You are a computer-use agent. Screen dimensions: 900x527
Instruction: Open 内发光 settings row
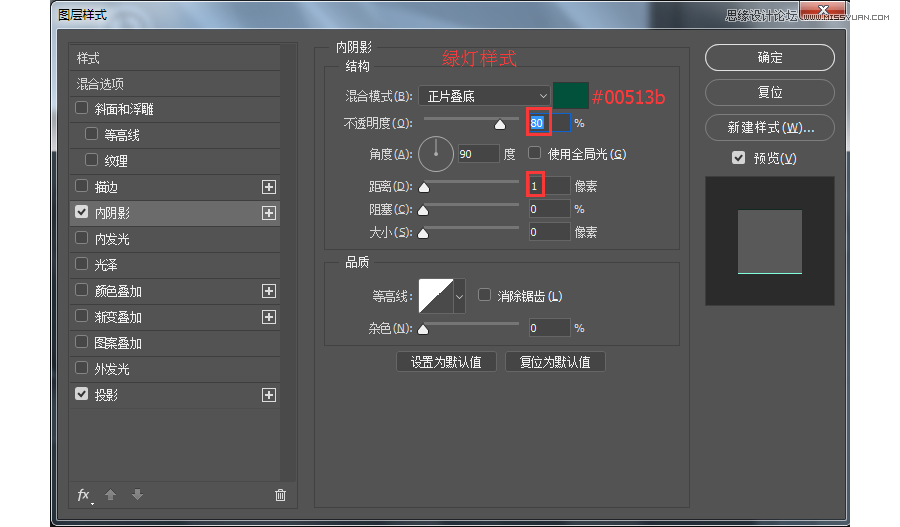click(x=174, y=239)
